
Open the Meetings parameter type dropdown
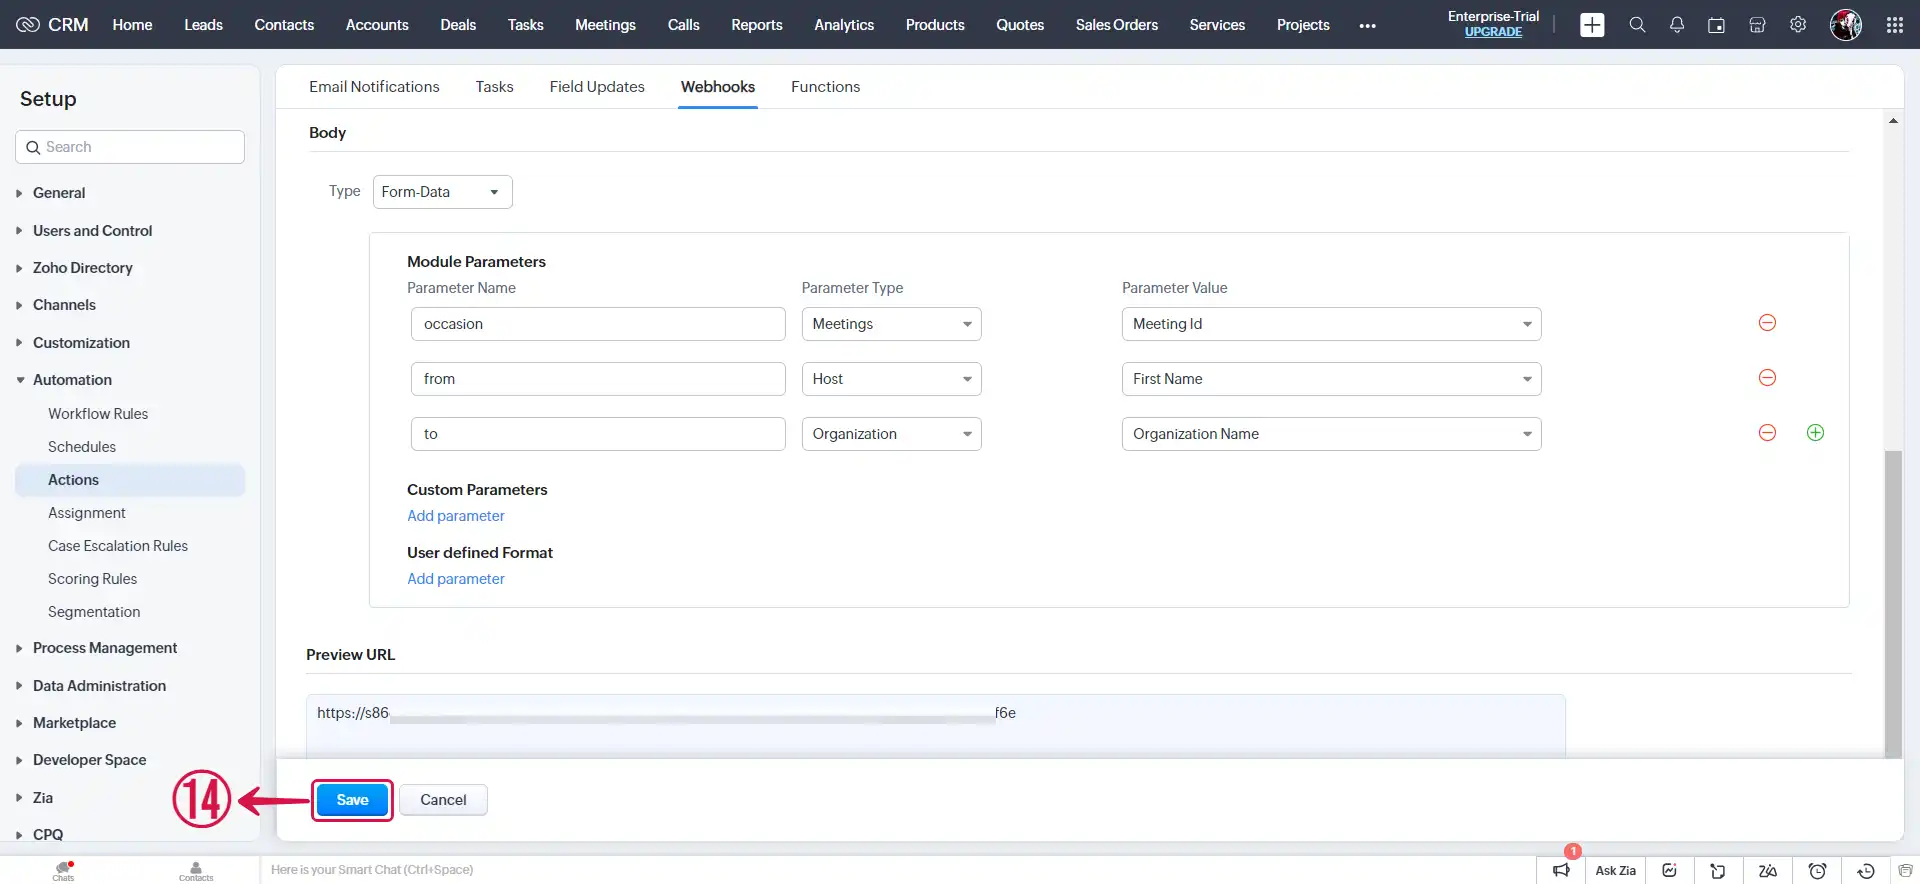pos(891,324)
